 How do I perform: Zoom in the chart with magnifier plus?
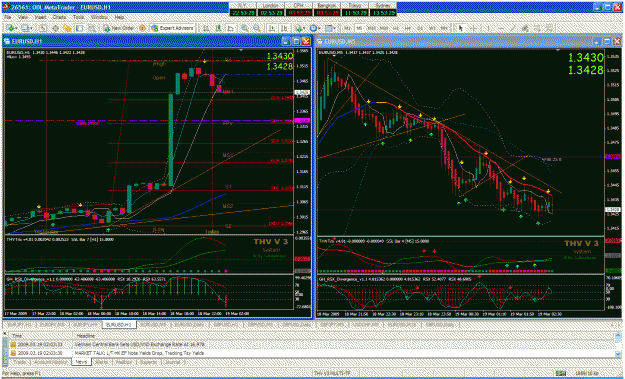[245, 28]
